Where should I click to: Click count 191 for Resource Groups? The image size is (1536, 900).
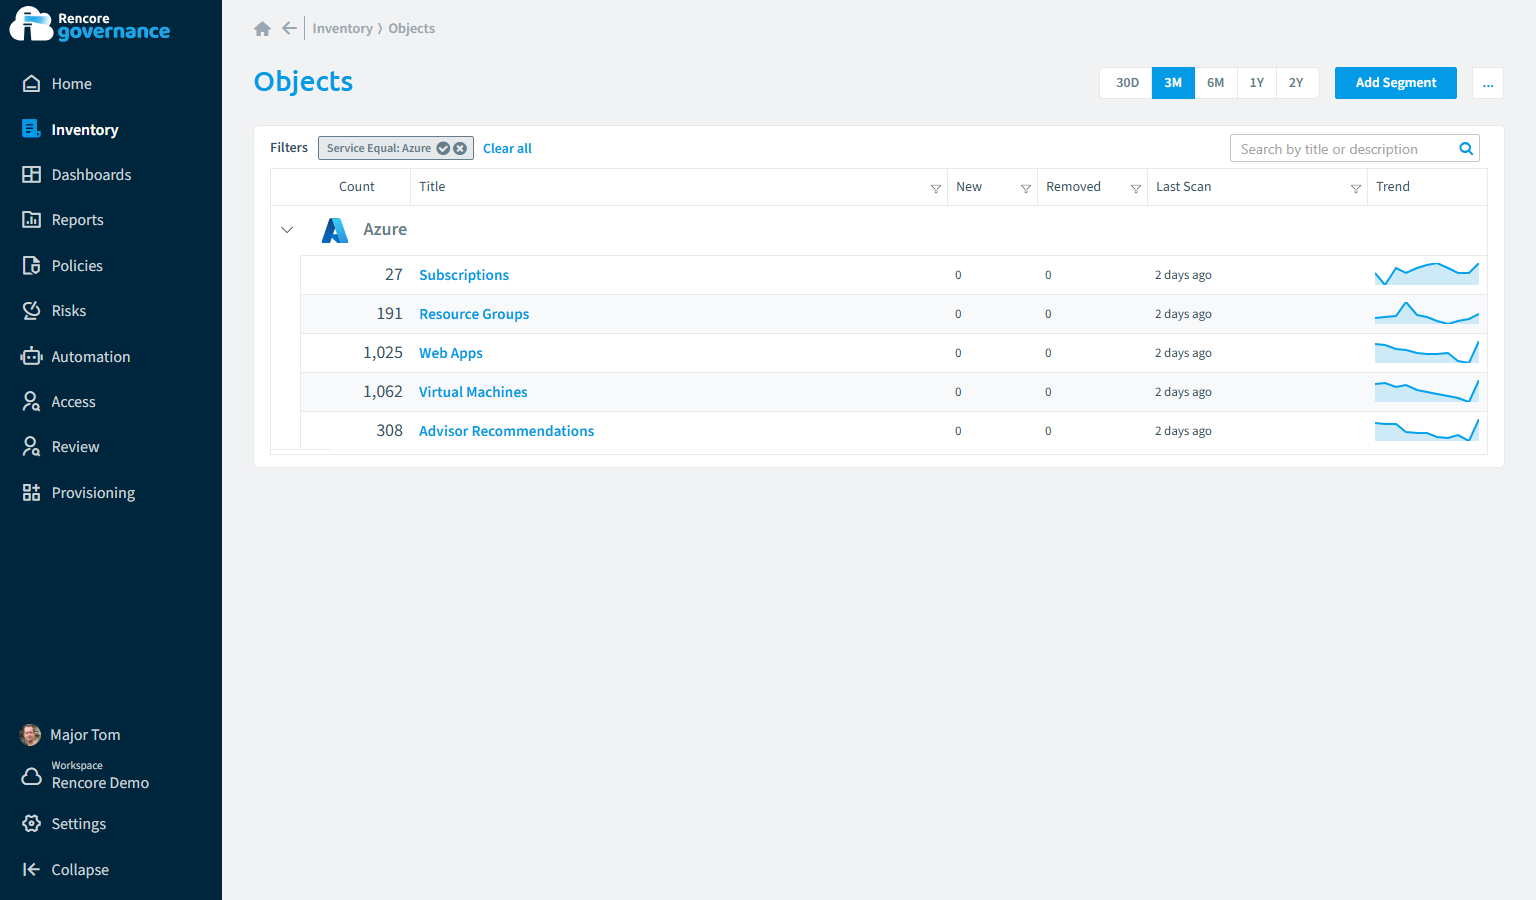click(x=390, y=314)
